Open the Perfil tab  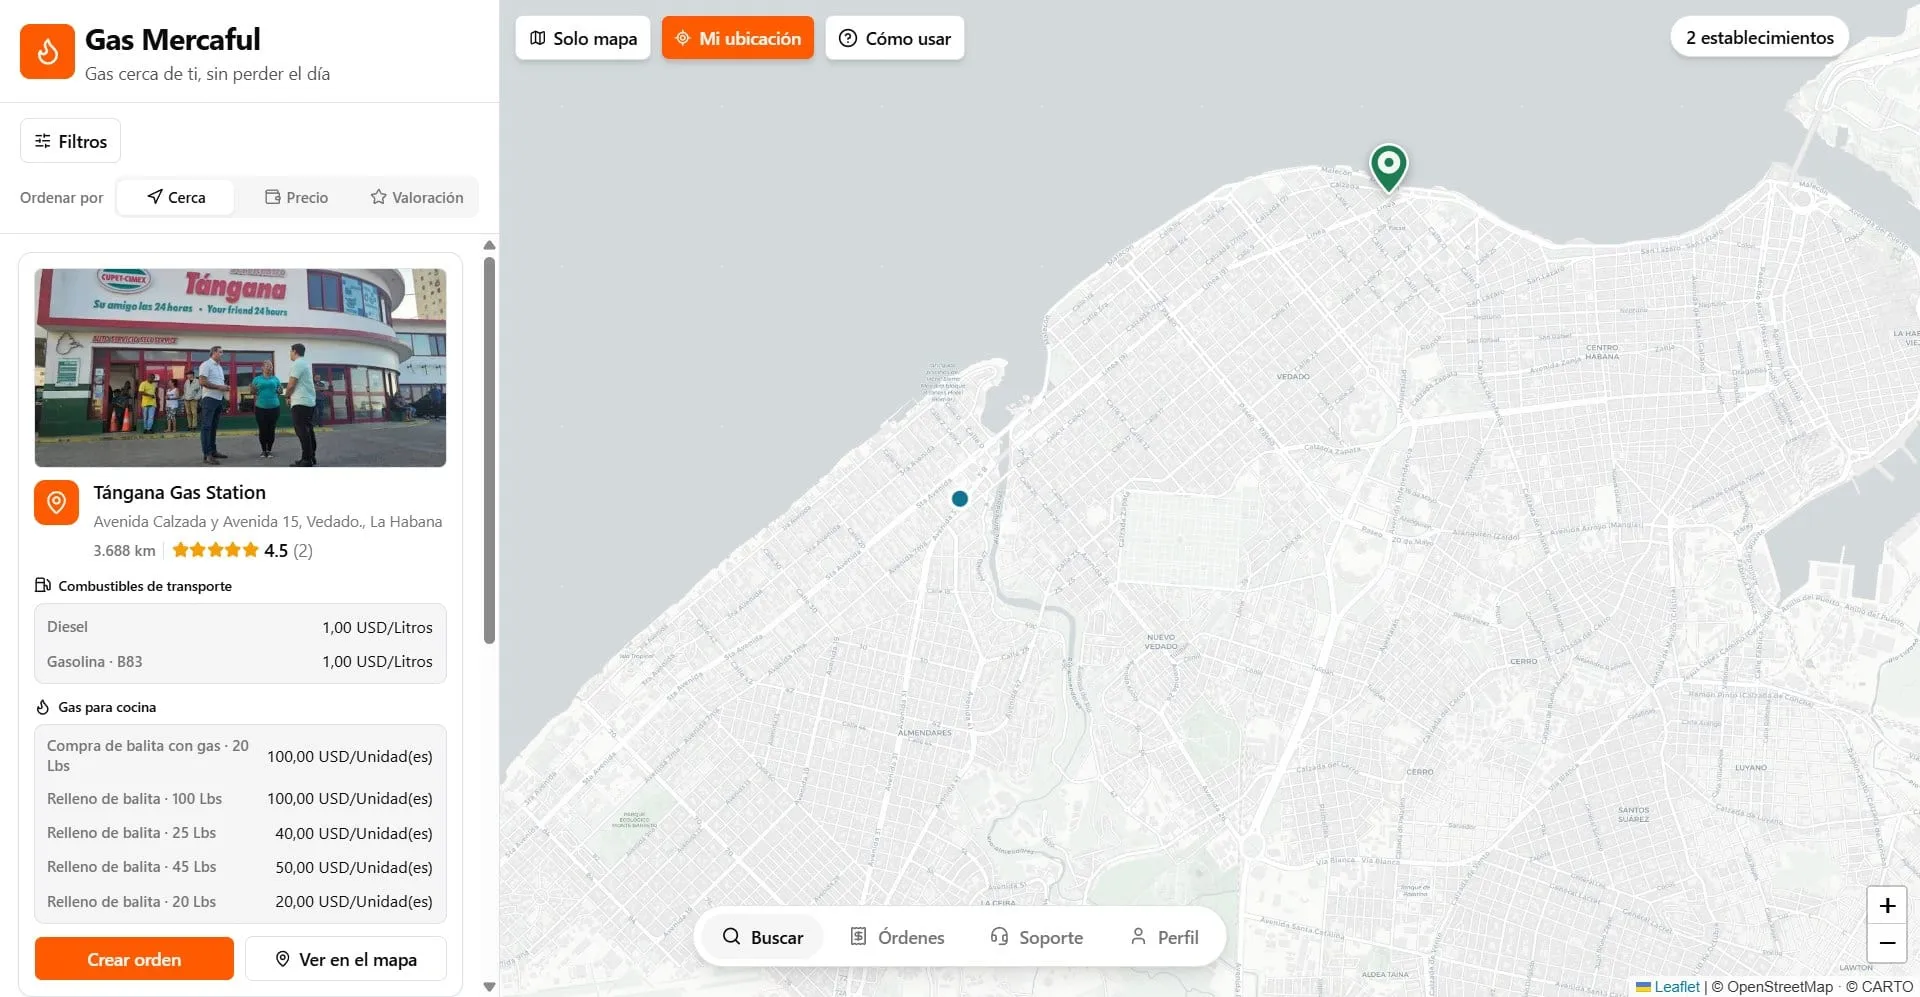click(x=1164, y=937)
